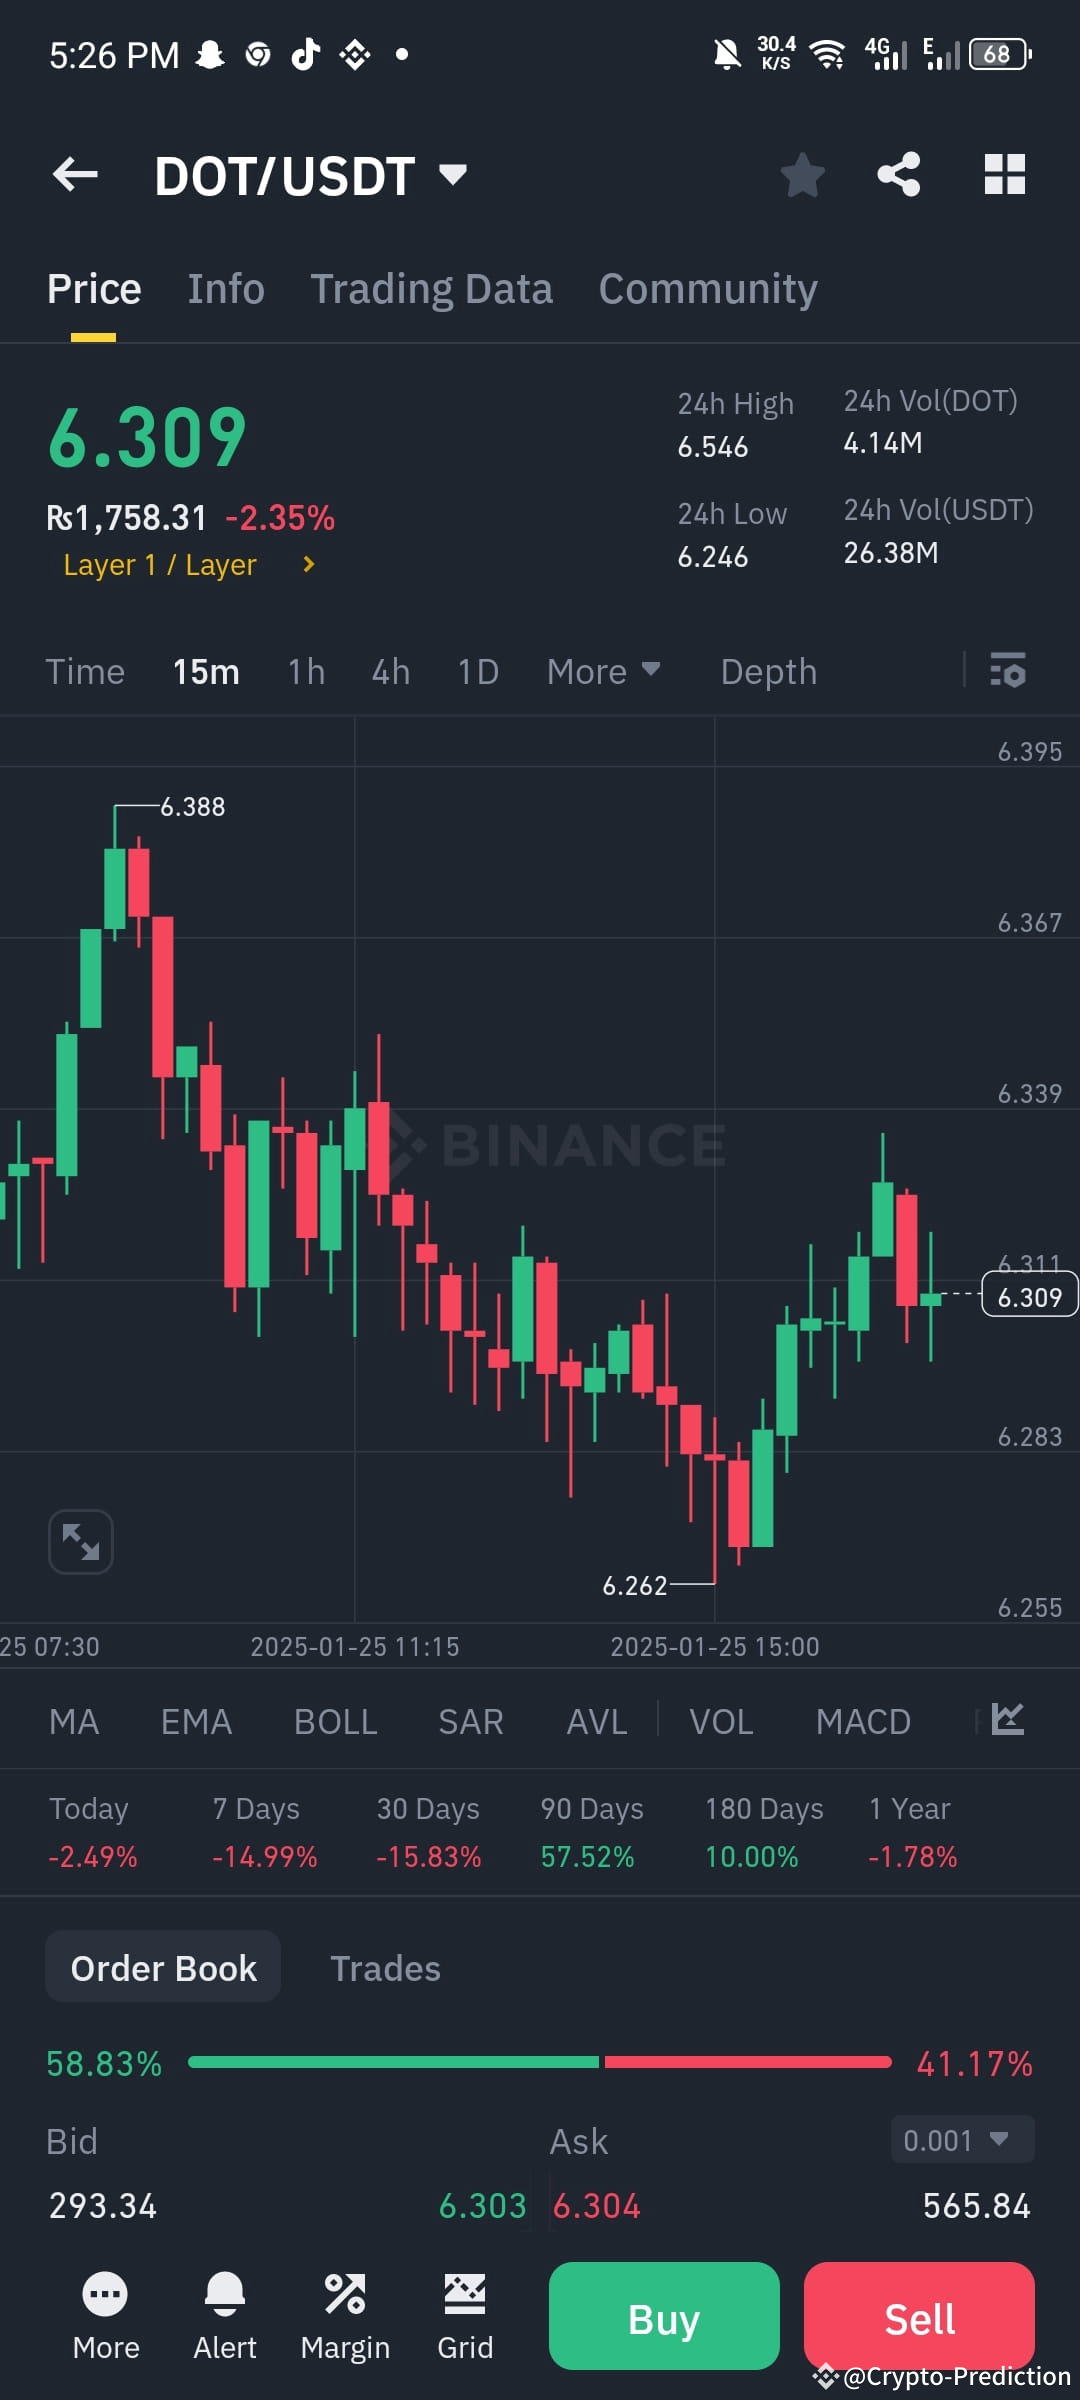Switch to the Trades tab
Screen dimensions: 1080x2400
click(385, 1968)
